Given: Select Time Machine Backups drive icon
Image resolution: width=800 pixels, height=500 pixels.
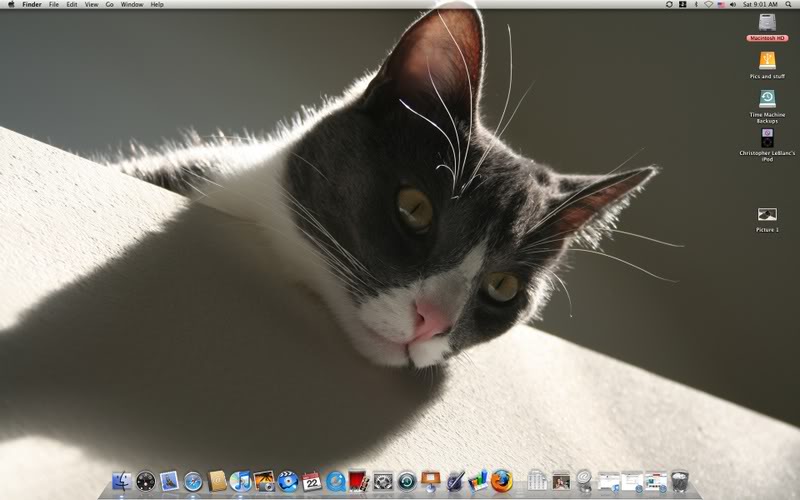Looking at the screenshot, I should (x=767, y=106).
